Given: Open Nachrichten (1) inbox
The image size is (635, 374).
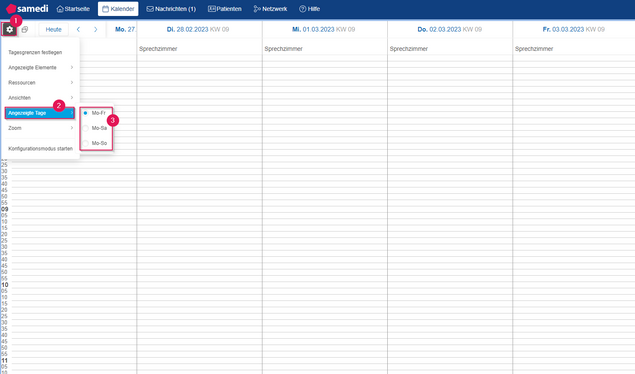Looking at the screenshot, I should click(171, 9).
